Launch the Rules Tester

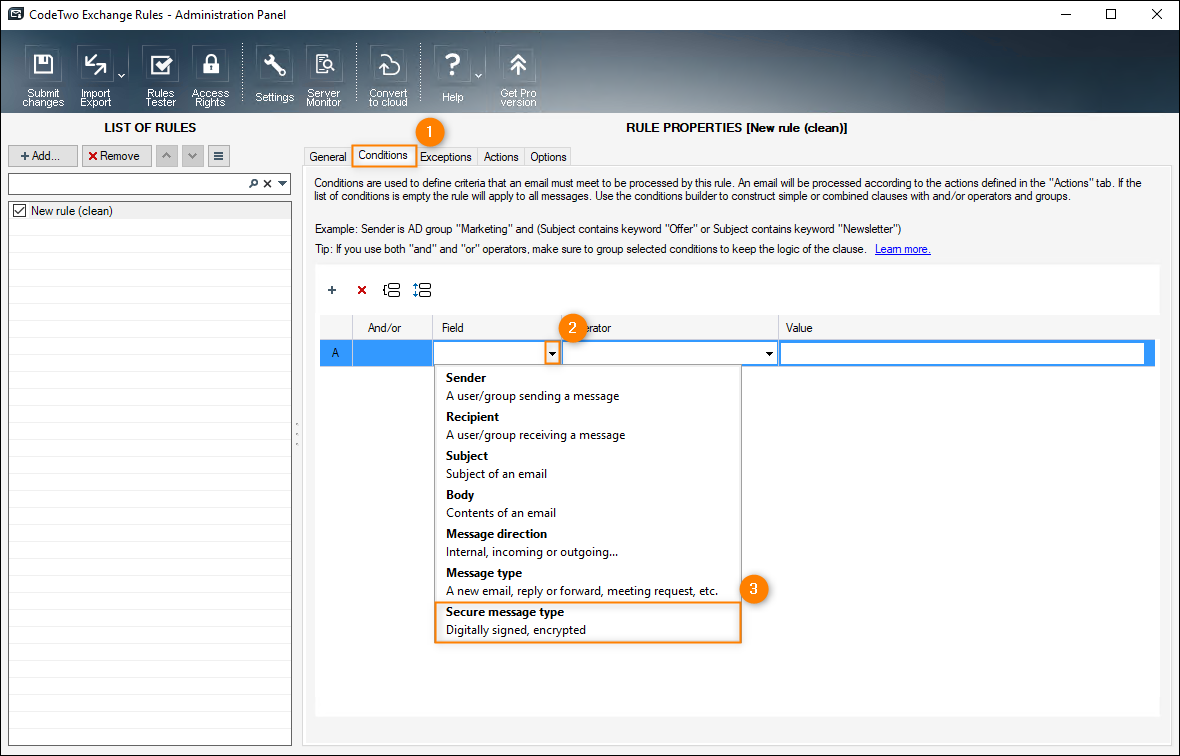[160, 76]
